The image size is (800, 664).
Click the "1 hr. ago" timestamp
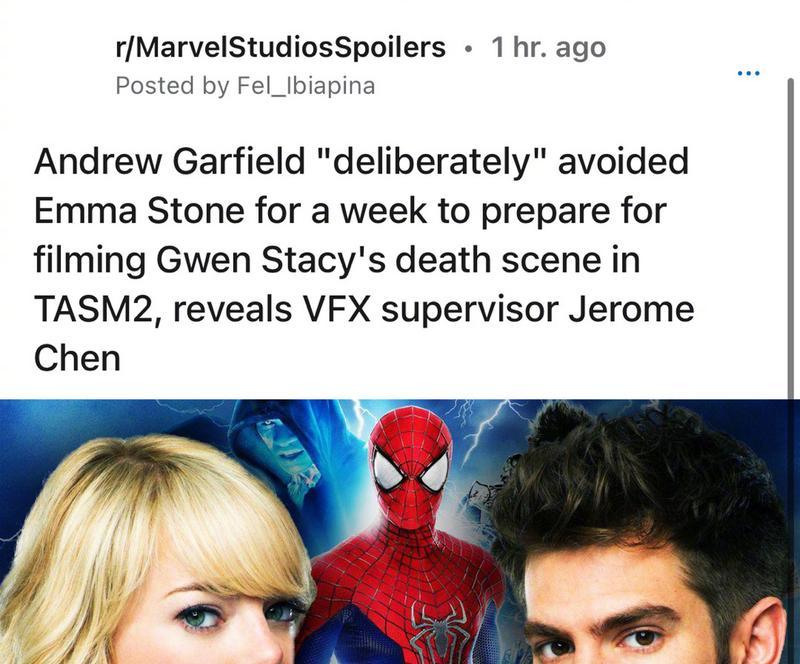coord(548,47)
